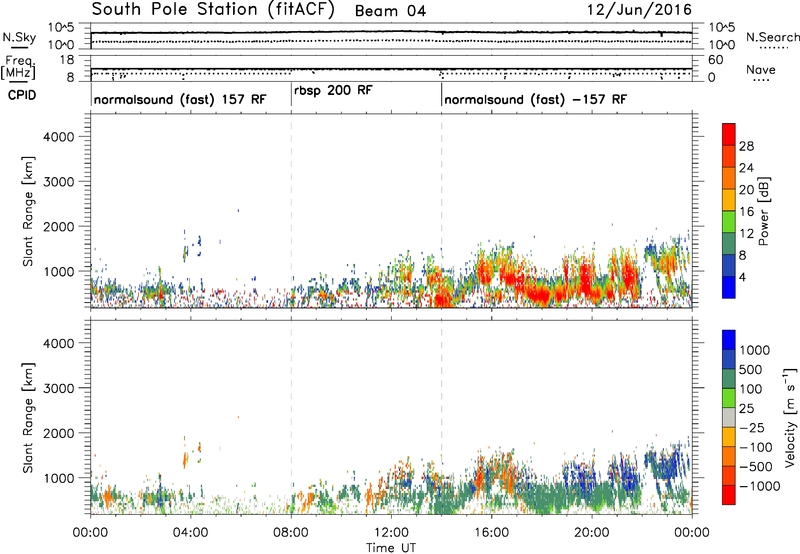Click the '1000' velocity colorbar tick
The height and width of the screenshot is (554, 800).
(x=755, y=350)
